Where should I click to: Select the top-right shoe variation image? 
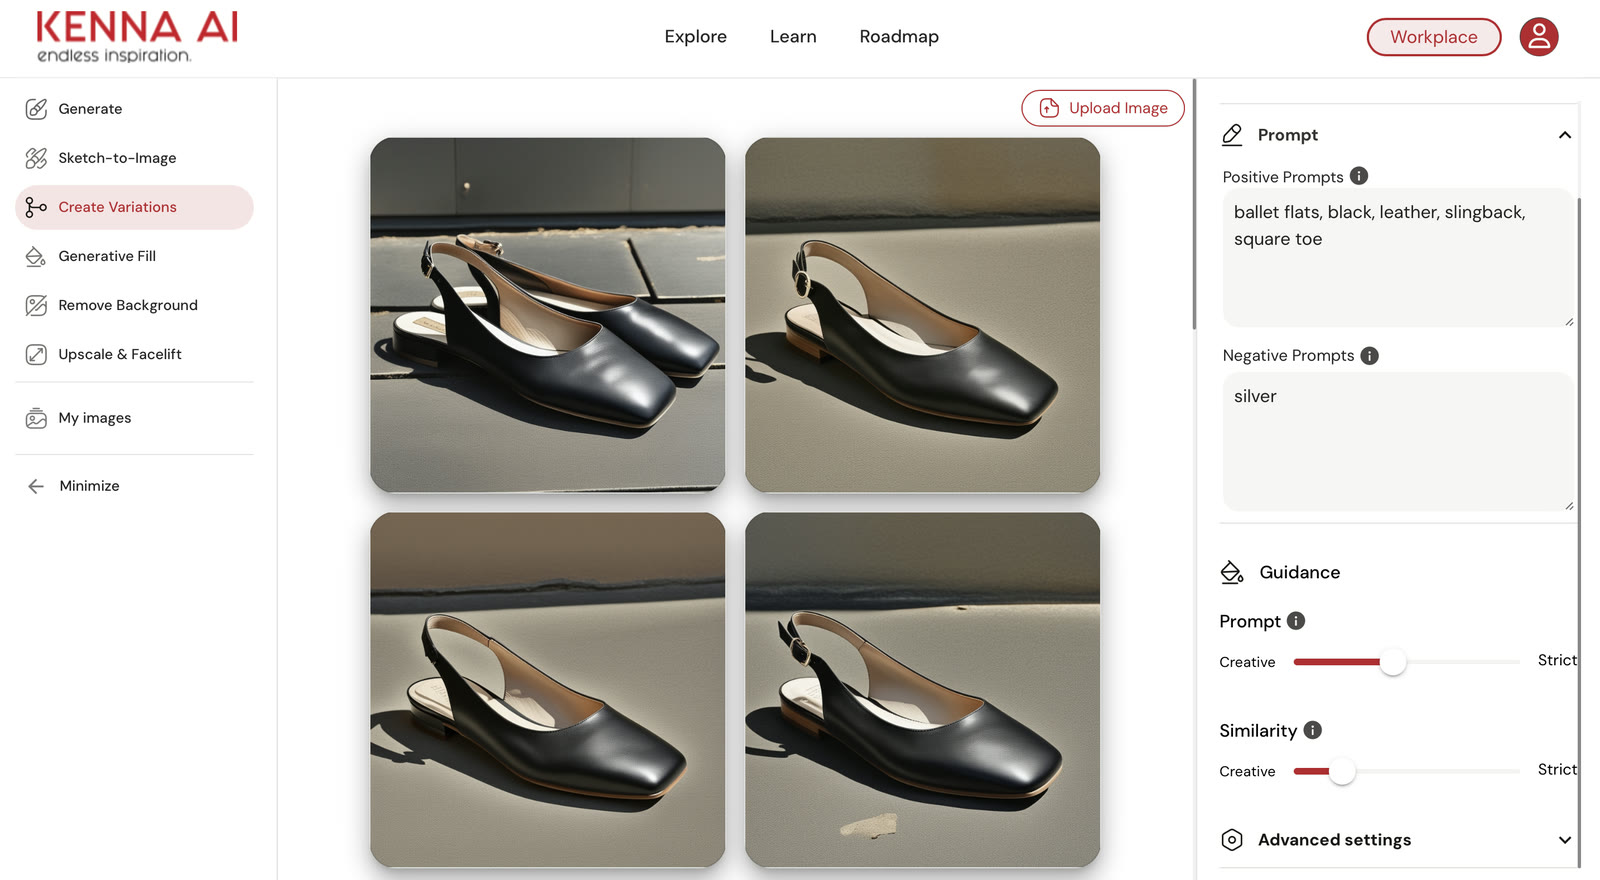[x=923, y=315]
